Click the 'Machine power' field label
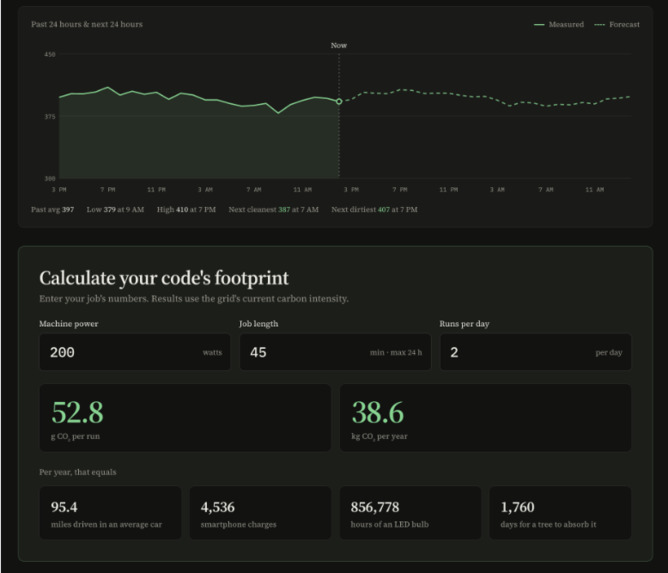Viewport: 668px width, 573px height. [x=69, y=324]
